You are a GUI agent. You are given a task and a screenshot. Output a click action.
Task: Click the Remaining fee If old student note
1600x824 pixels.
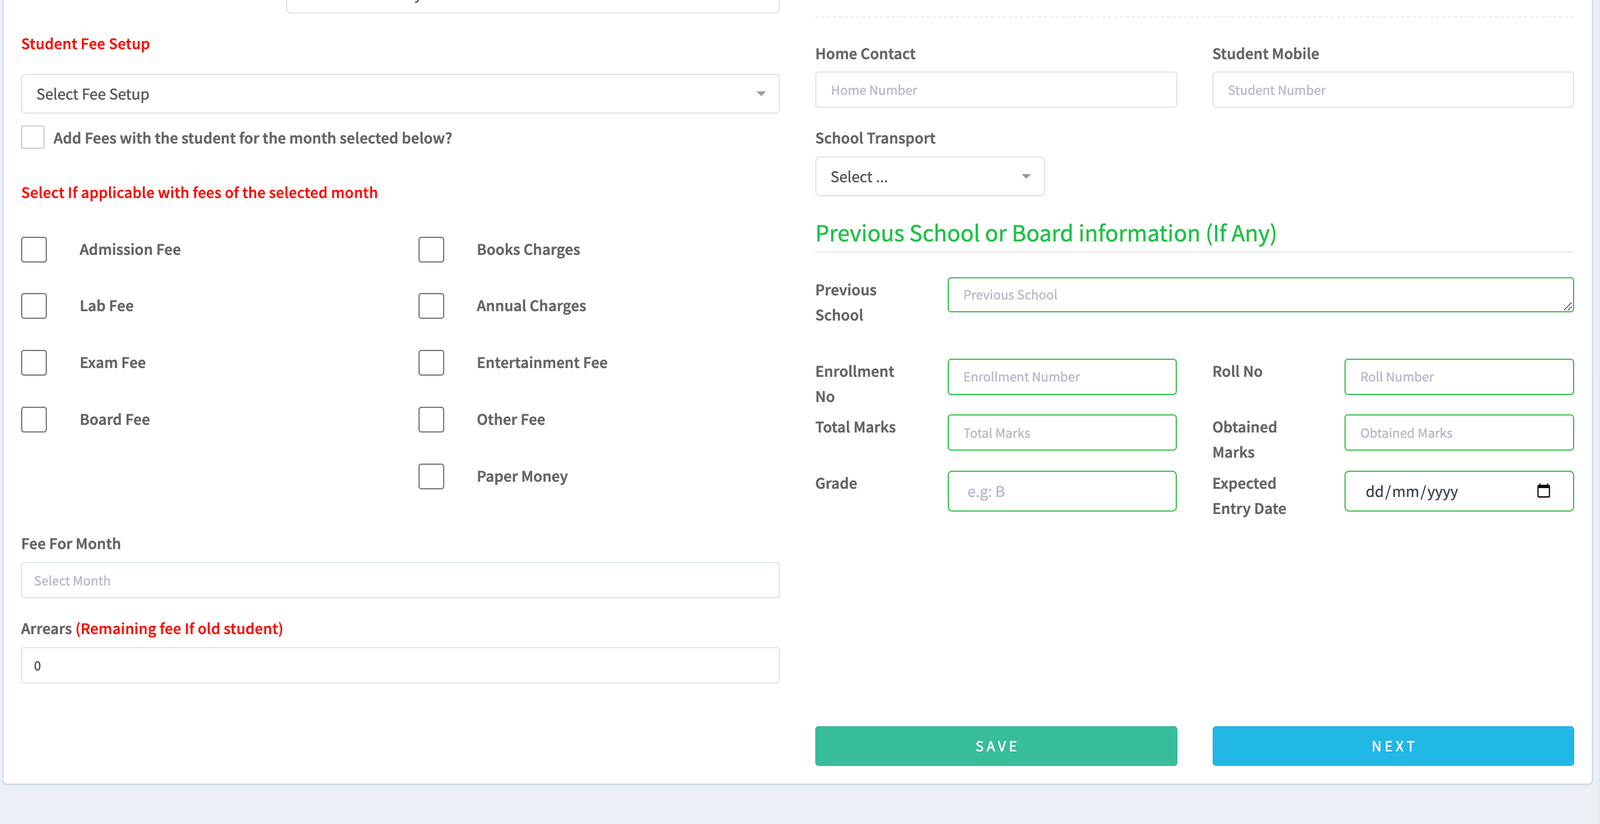pos(179,629)
